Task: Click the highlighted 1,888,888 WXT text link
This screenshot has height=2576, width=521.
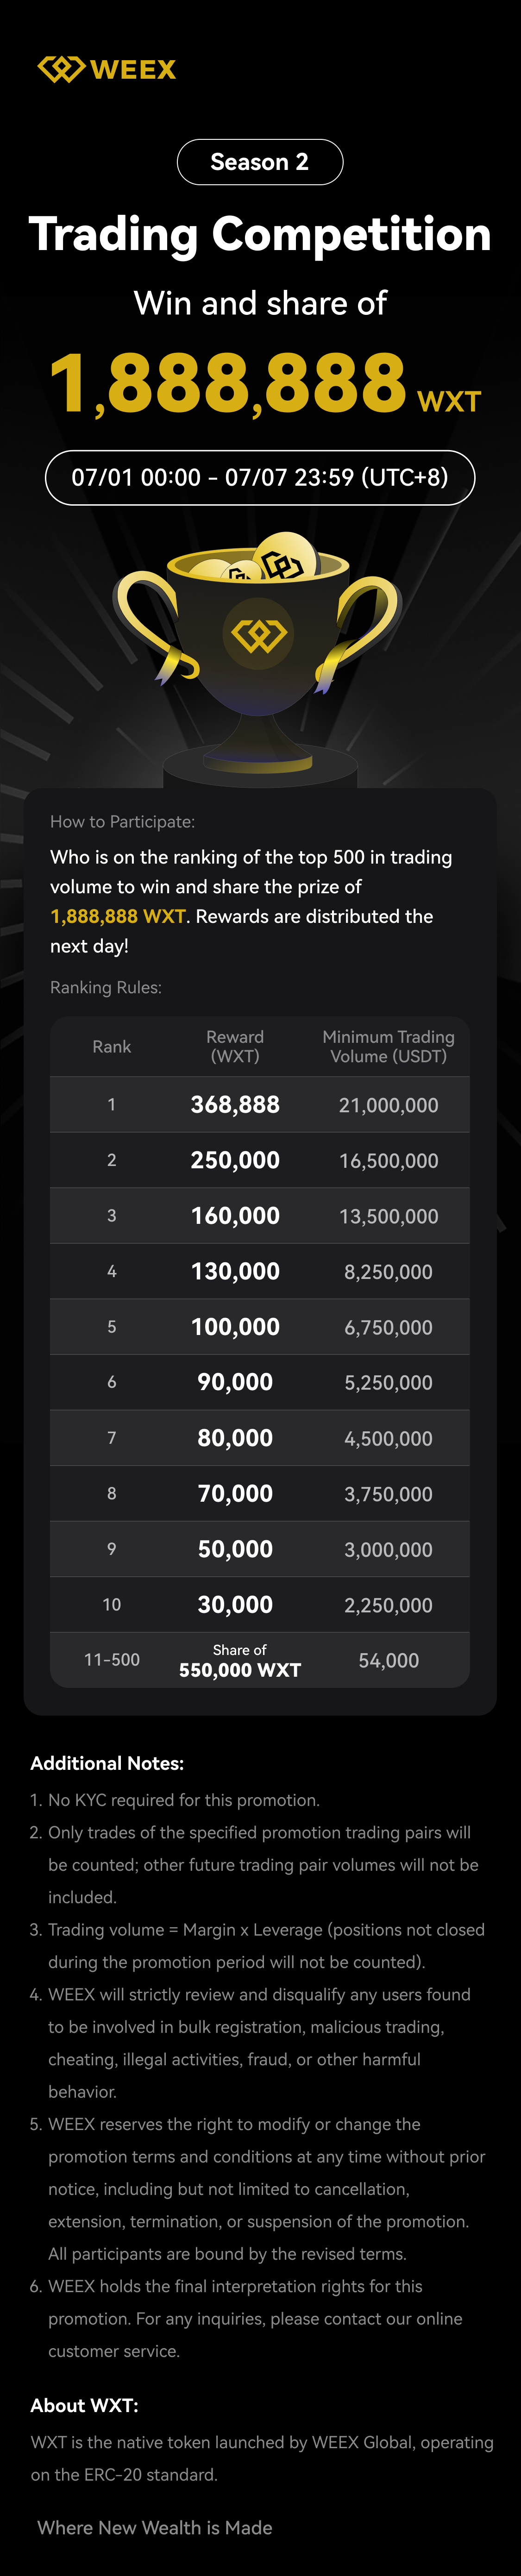Action: [118, 916]
